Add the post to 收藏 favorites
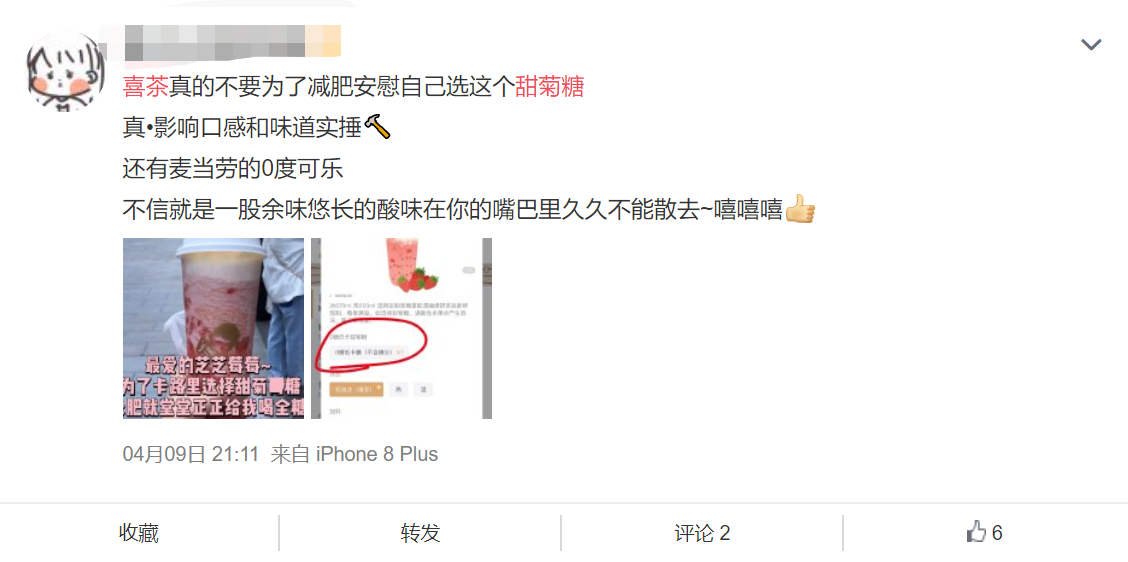This screenshot has width=1128, height=562. (x=139, y=533)
